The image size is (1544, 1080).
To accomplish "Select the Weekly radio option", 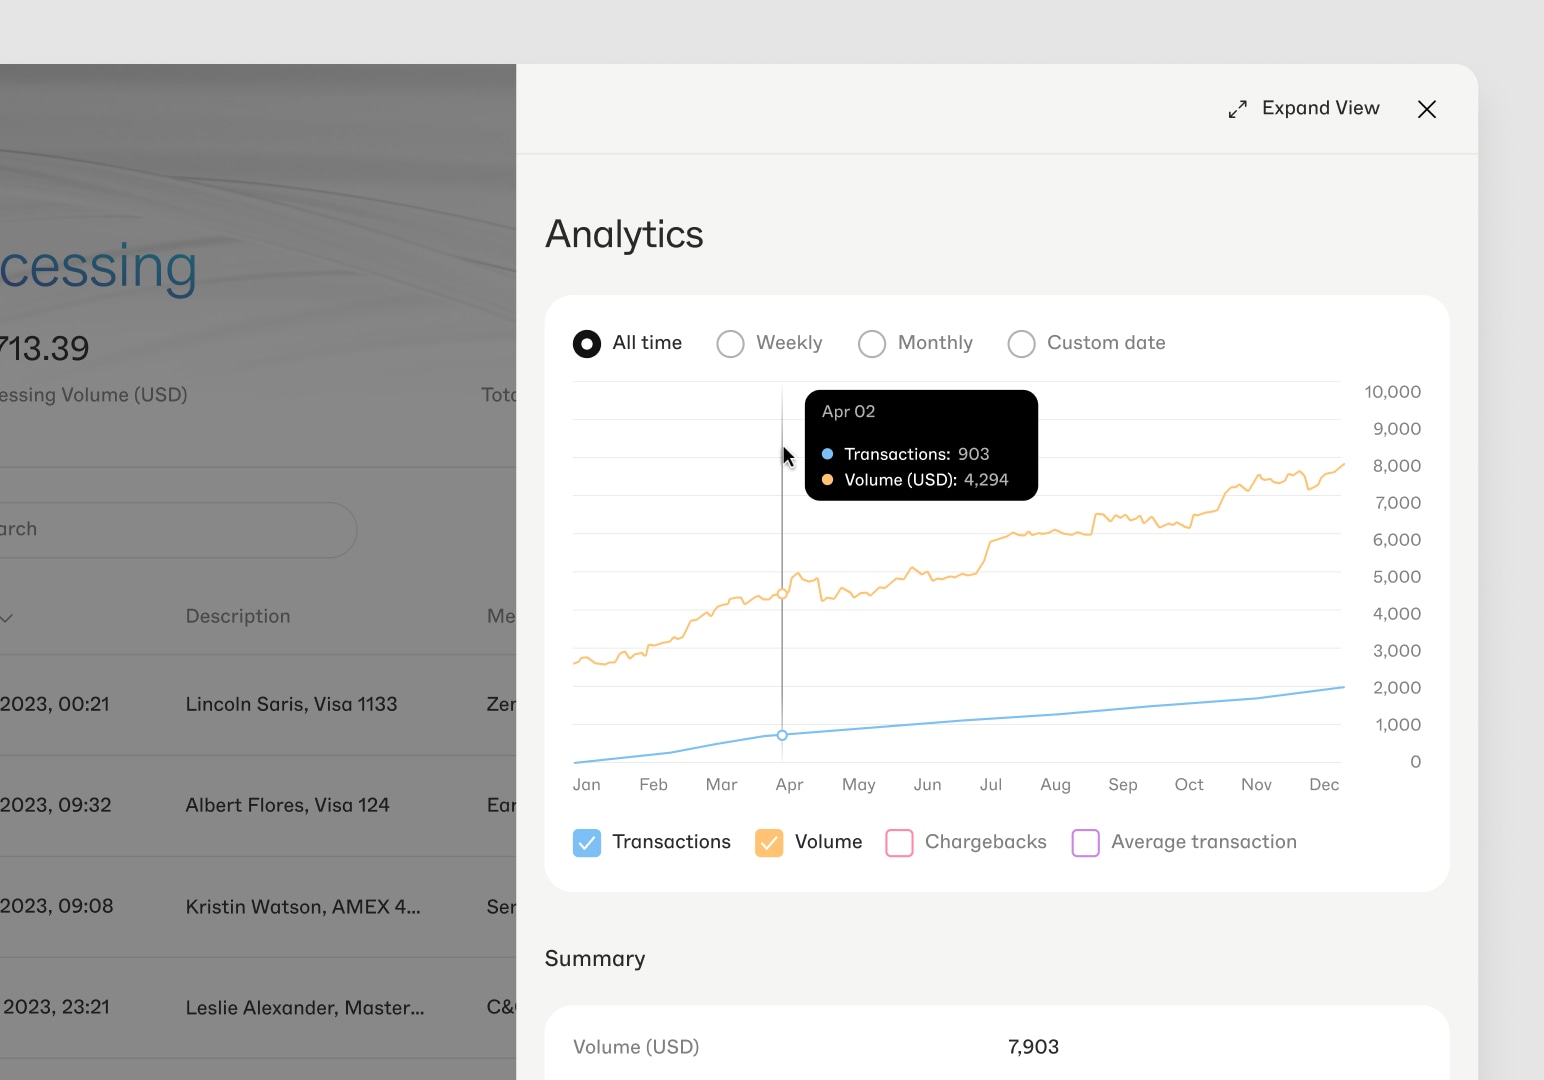I will [731, 344].
